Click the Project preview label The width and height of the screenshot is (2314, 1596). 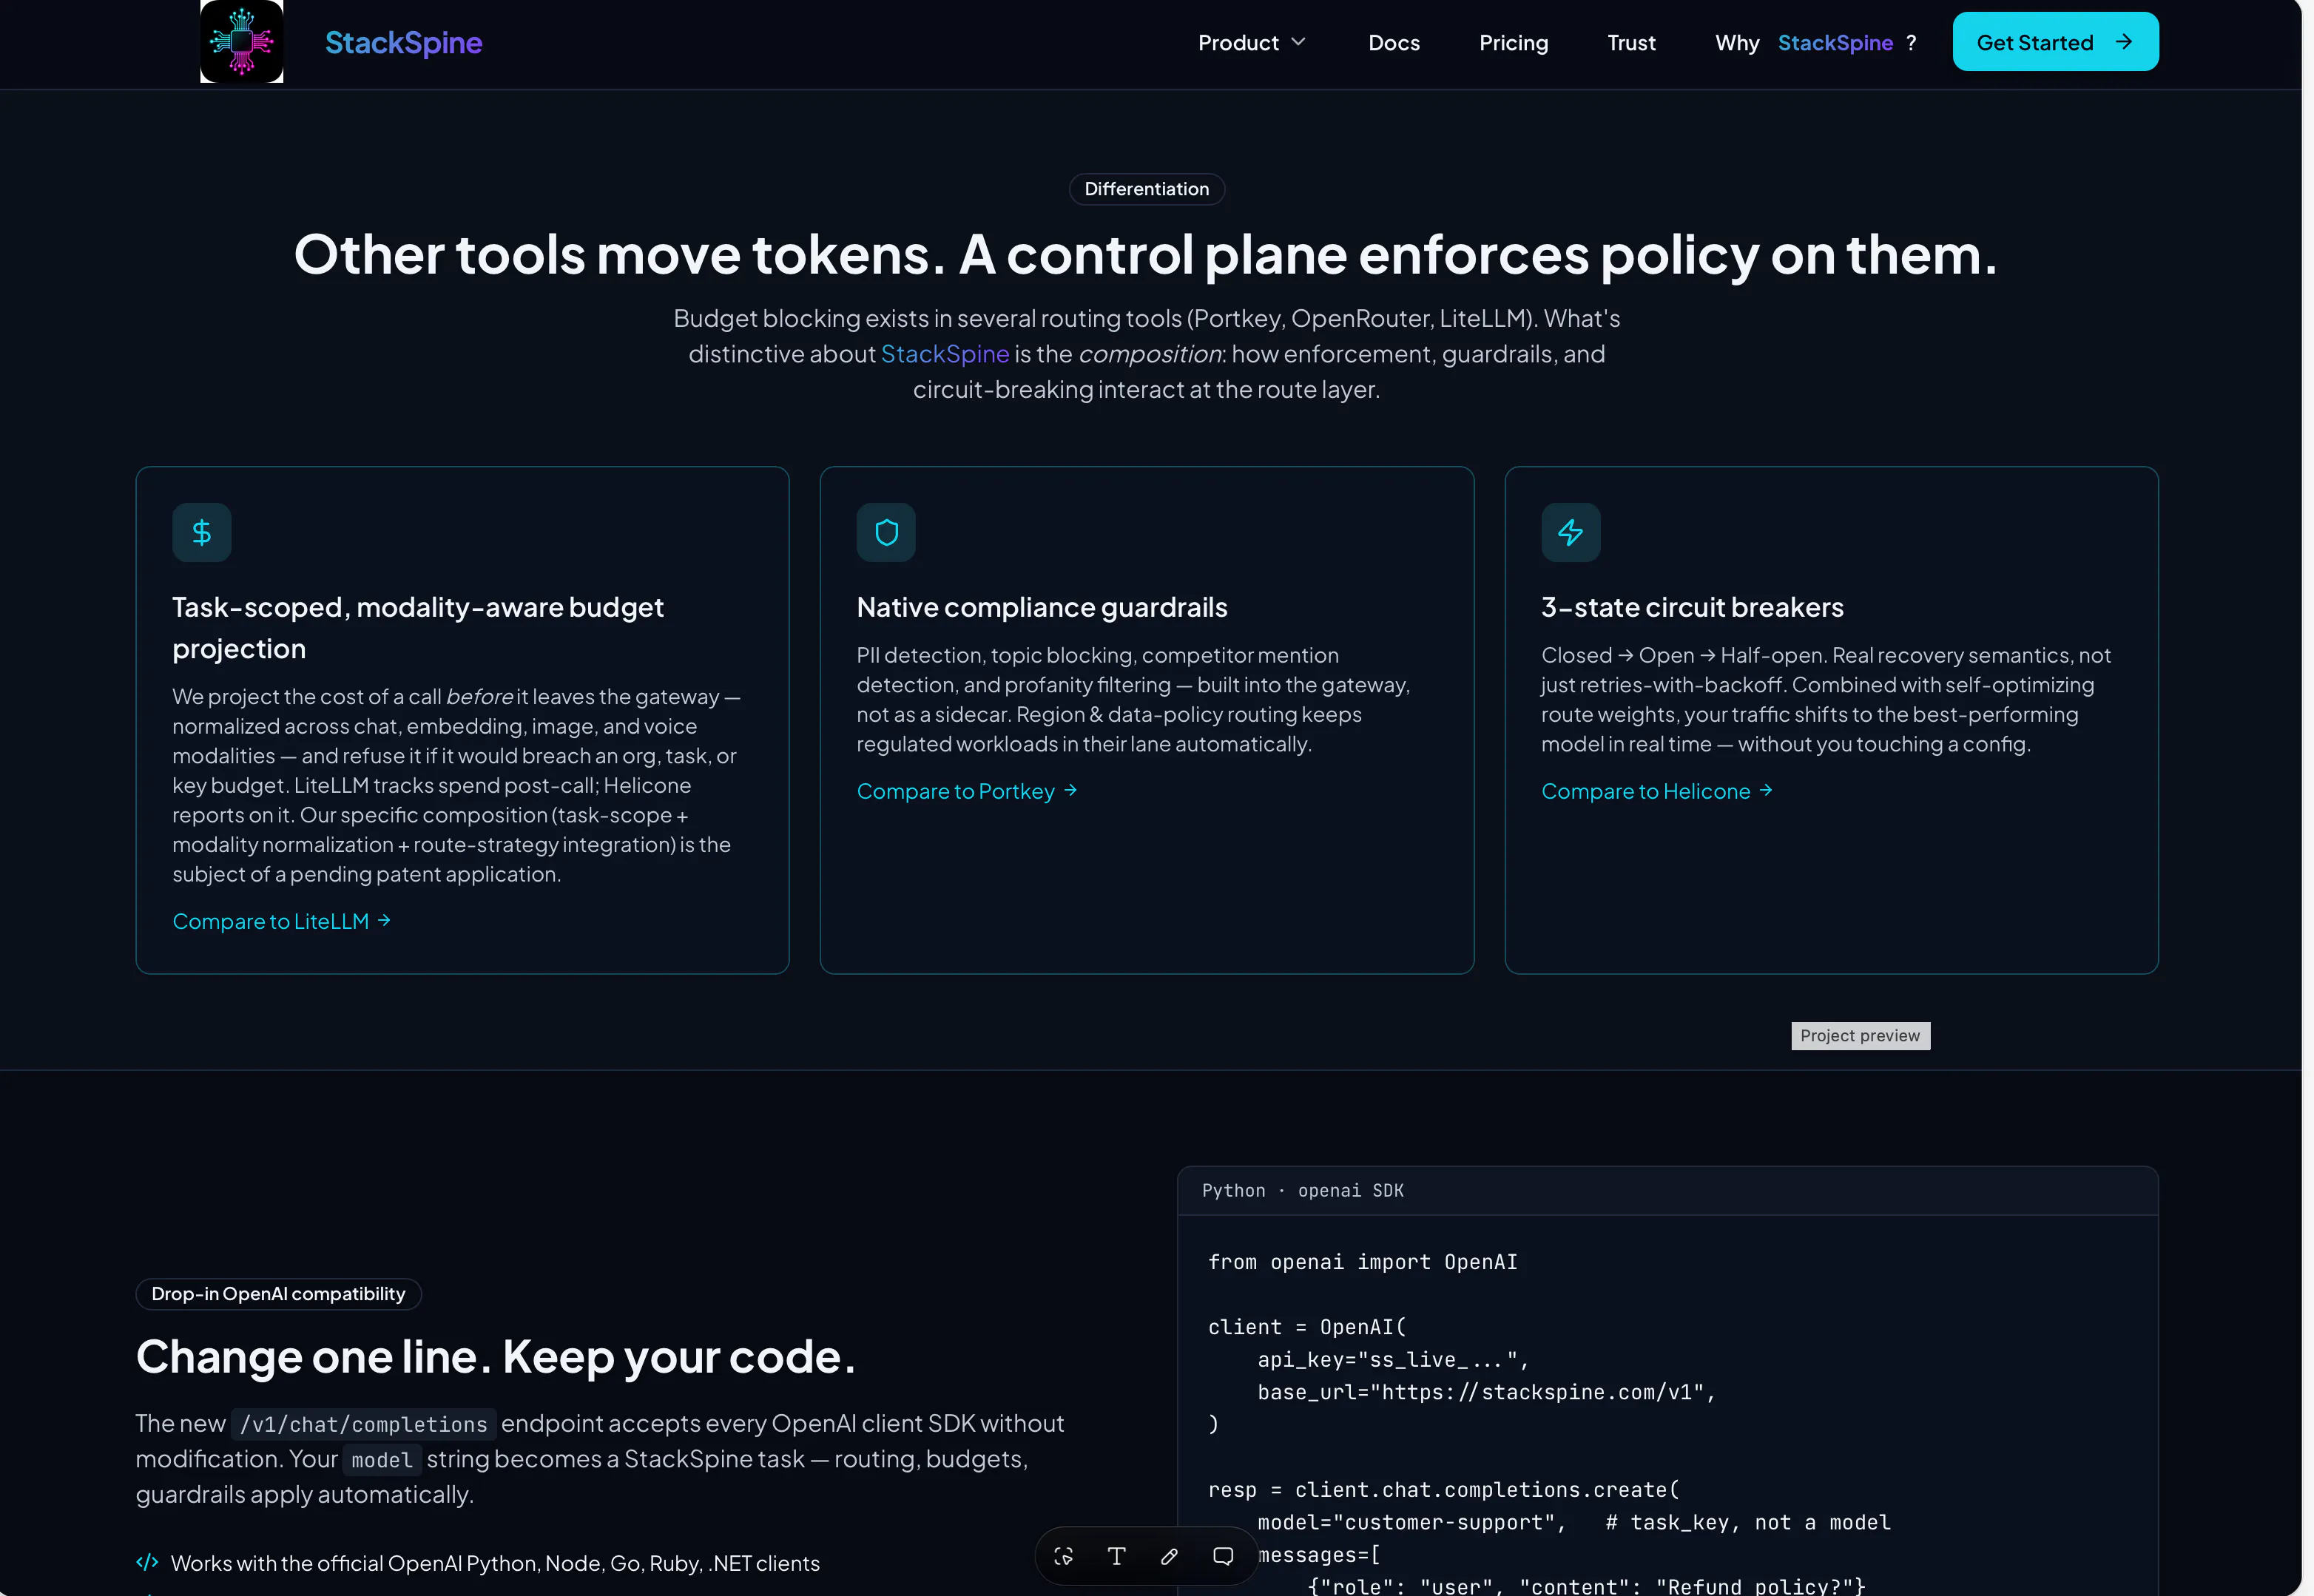[1860, 1036]
